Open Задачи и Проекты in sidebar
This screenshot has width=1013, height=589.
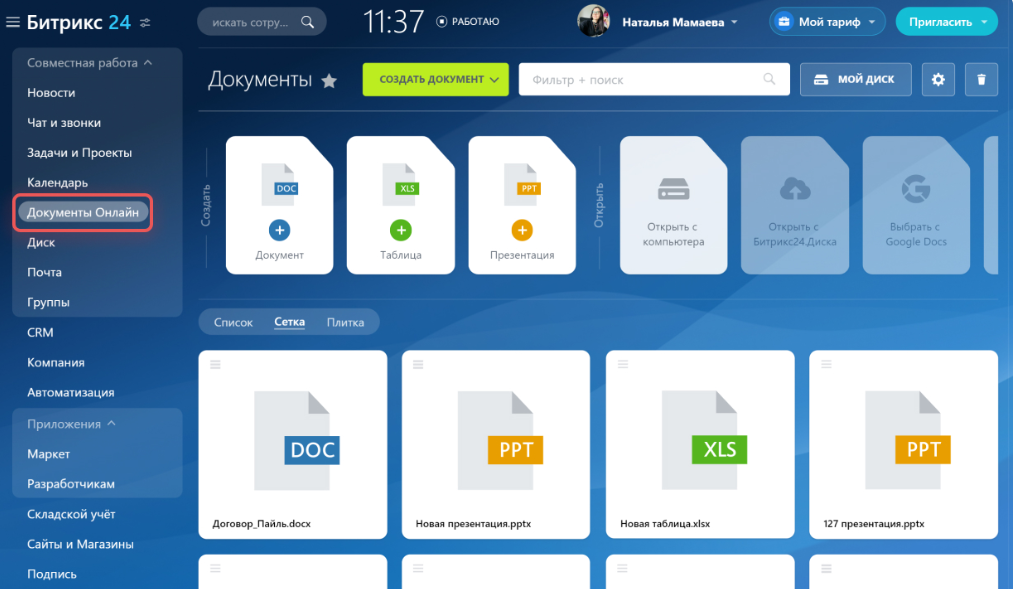tap(79, 153)
